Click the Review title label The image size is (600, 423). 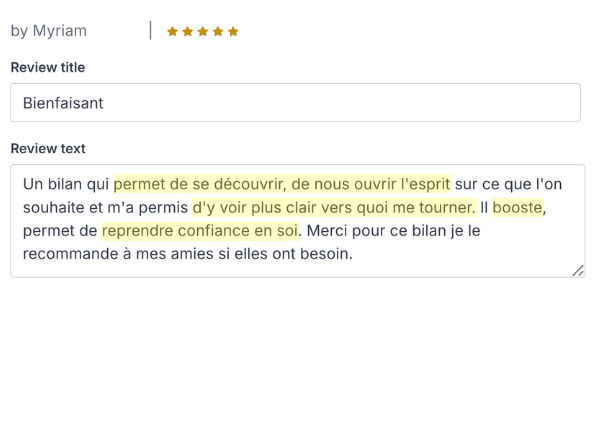[47, 67]
